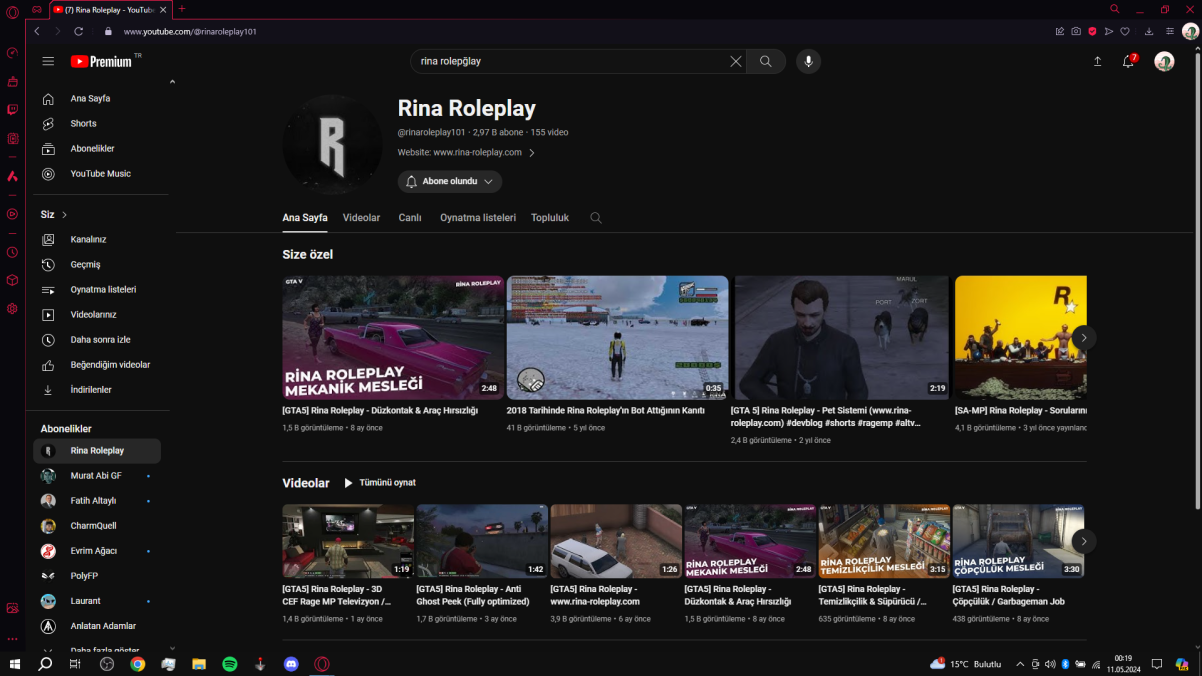Open the YouTube account avatar menu
1202x676 pixels.
(1164, 61)
